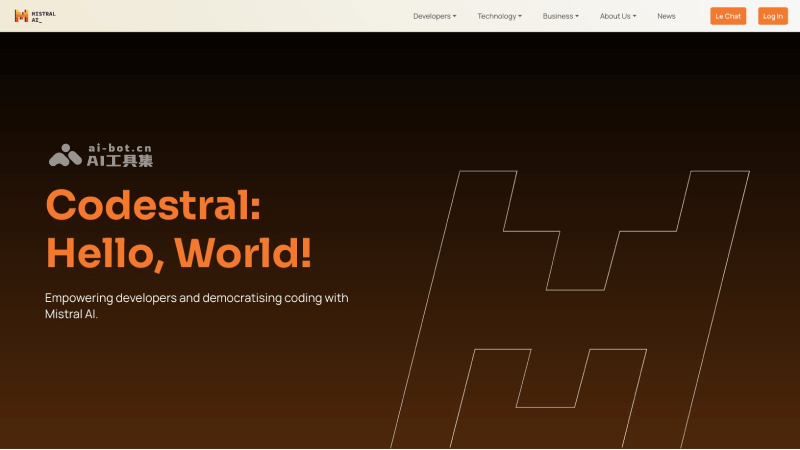
Task: Click the ai-bot.cn watermark cloud icon
Action: pyautogui.click(x=65, y=155)
